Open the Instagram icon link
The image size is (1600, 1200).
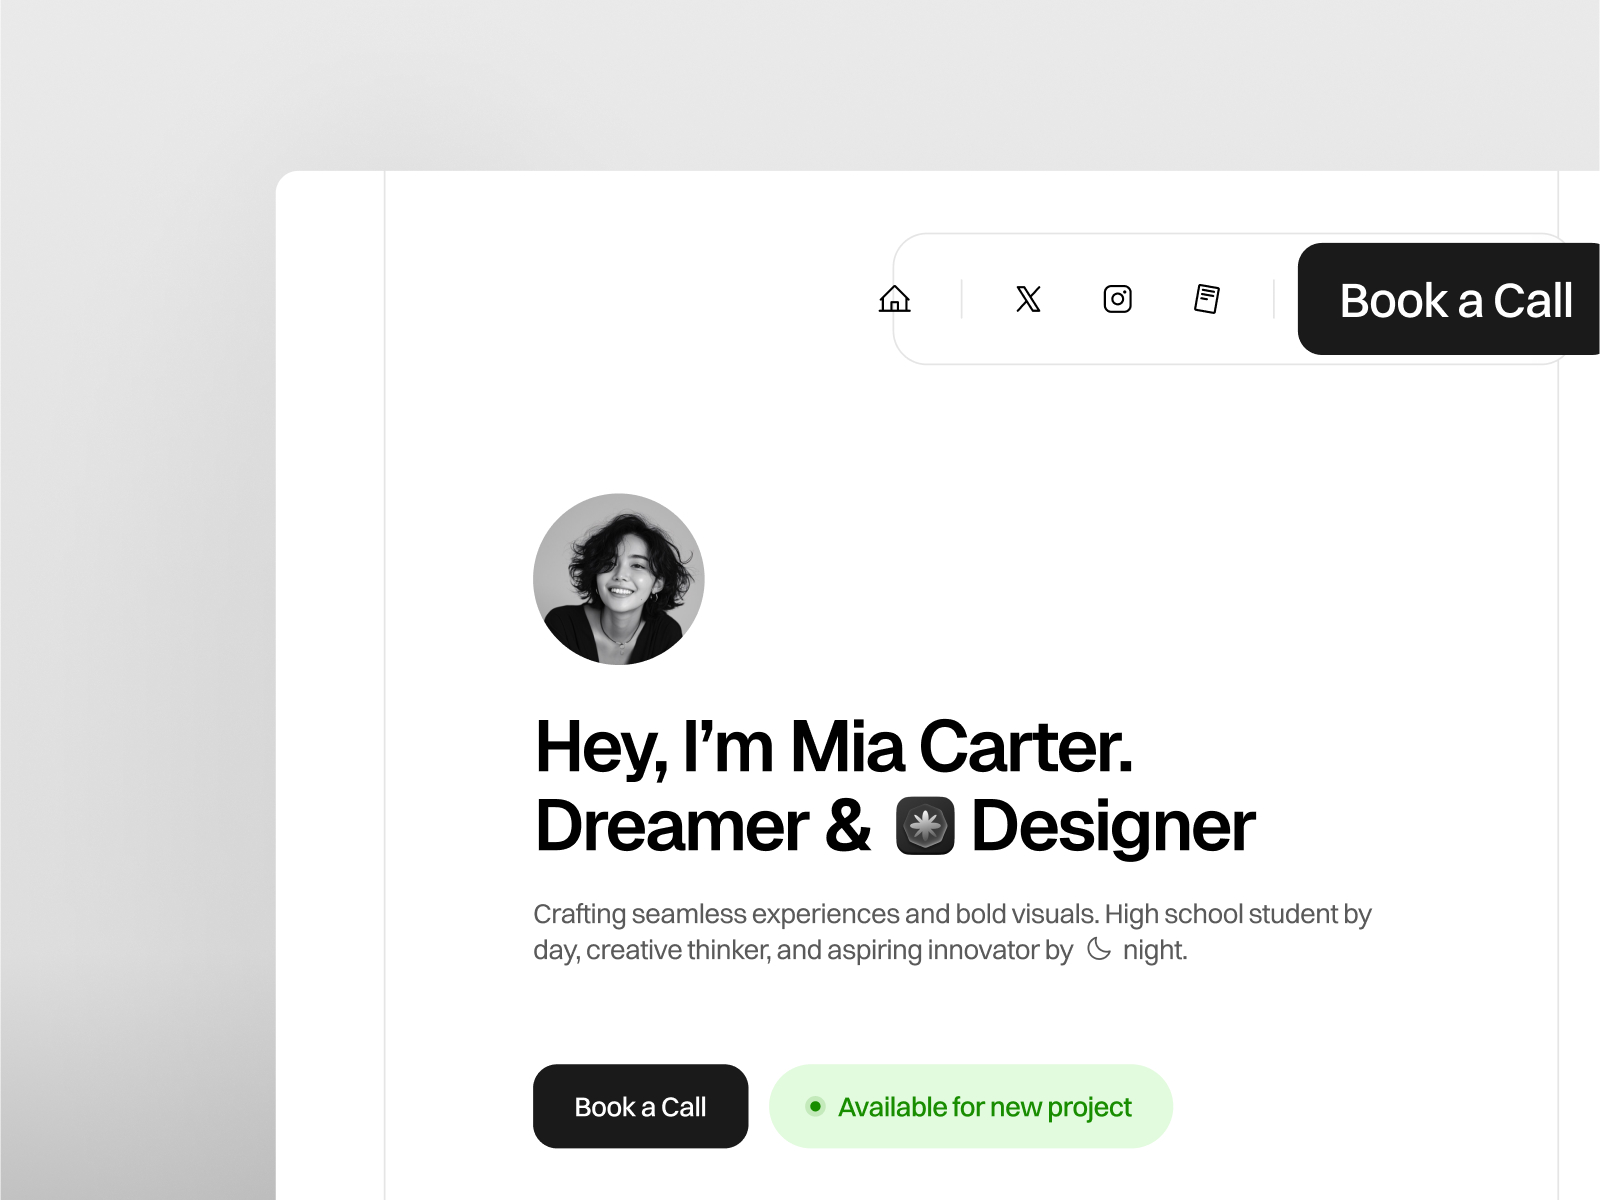tap(1117, 299)
